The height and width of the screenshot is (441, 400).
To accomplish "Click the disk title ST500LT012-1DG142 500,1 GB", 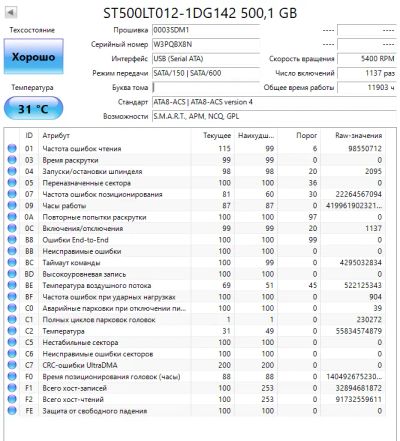I will pyautogui.click(x=200, y=13).
